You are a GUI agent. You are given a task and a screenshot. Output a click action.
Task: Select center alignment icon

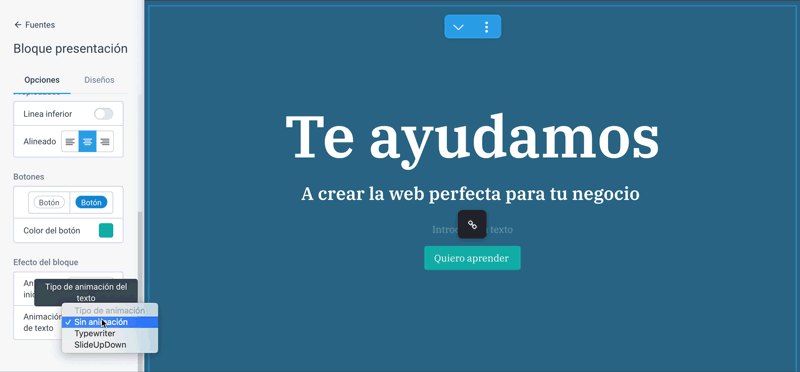87,141
